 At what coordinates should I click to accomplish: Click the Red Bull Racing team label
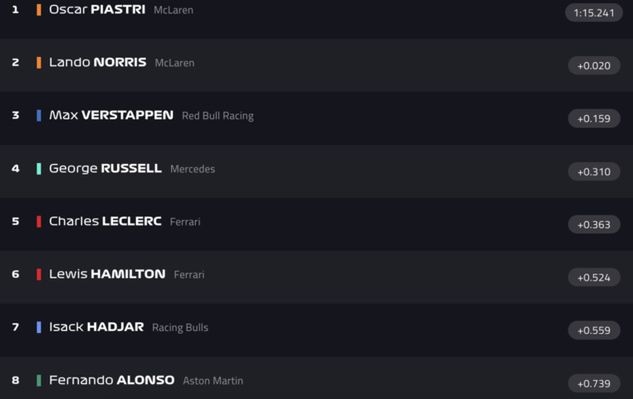[218, 116]
